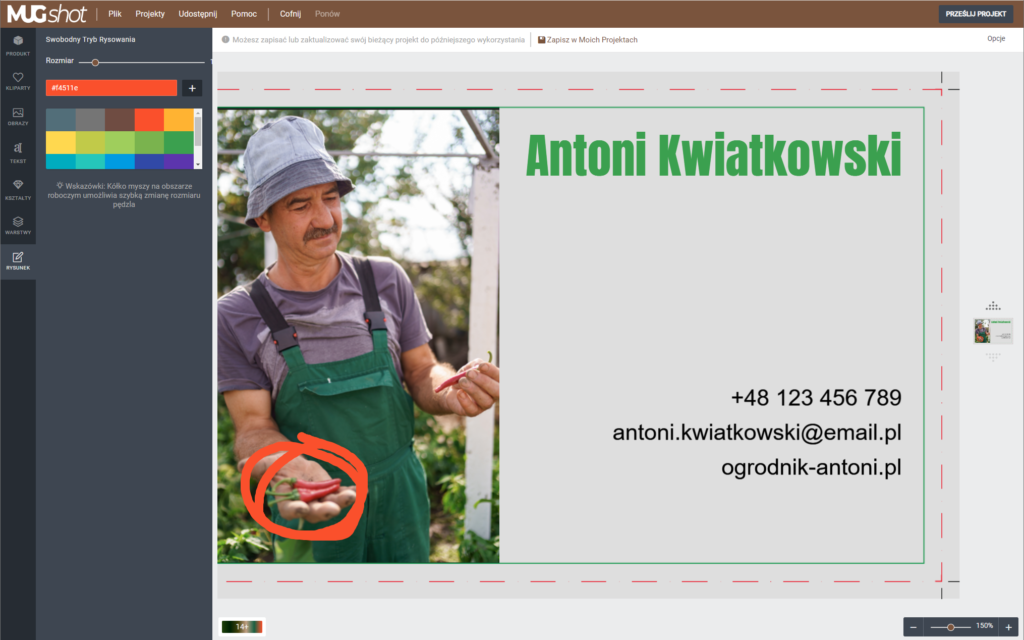Open the Warstwy layers panel
Viewport: 1024px width, 640px height.
click(18, 225)
